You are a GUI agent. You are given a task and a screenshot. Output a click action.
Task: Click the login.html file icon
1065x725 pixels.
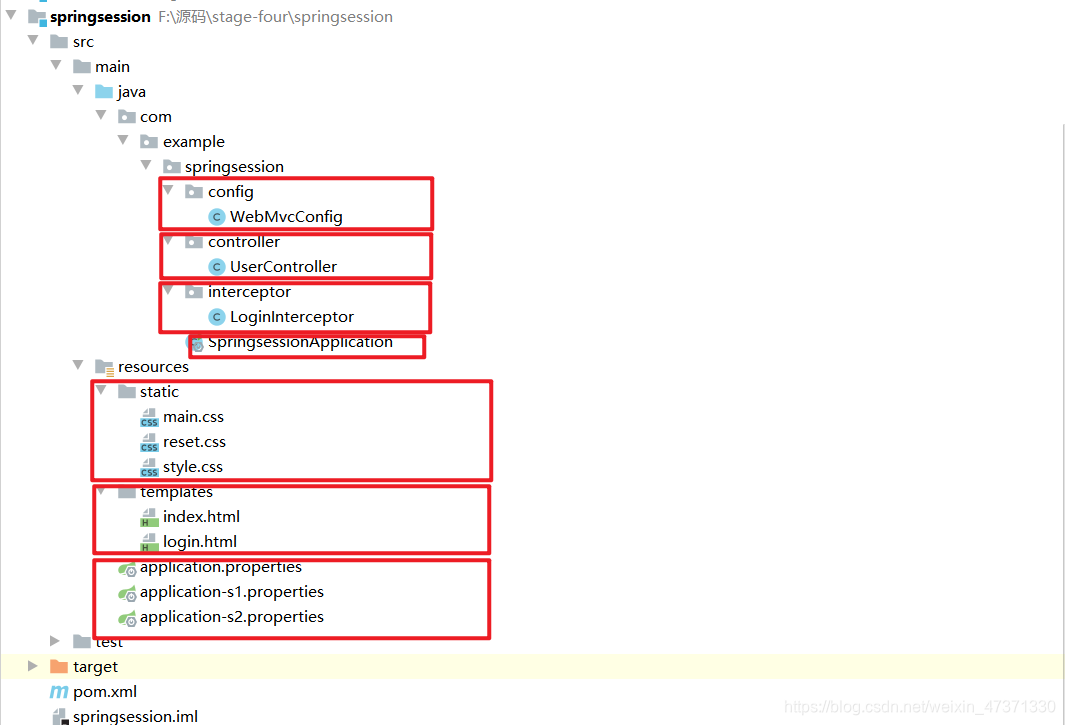tap(149, 542)
